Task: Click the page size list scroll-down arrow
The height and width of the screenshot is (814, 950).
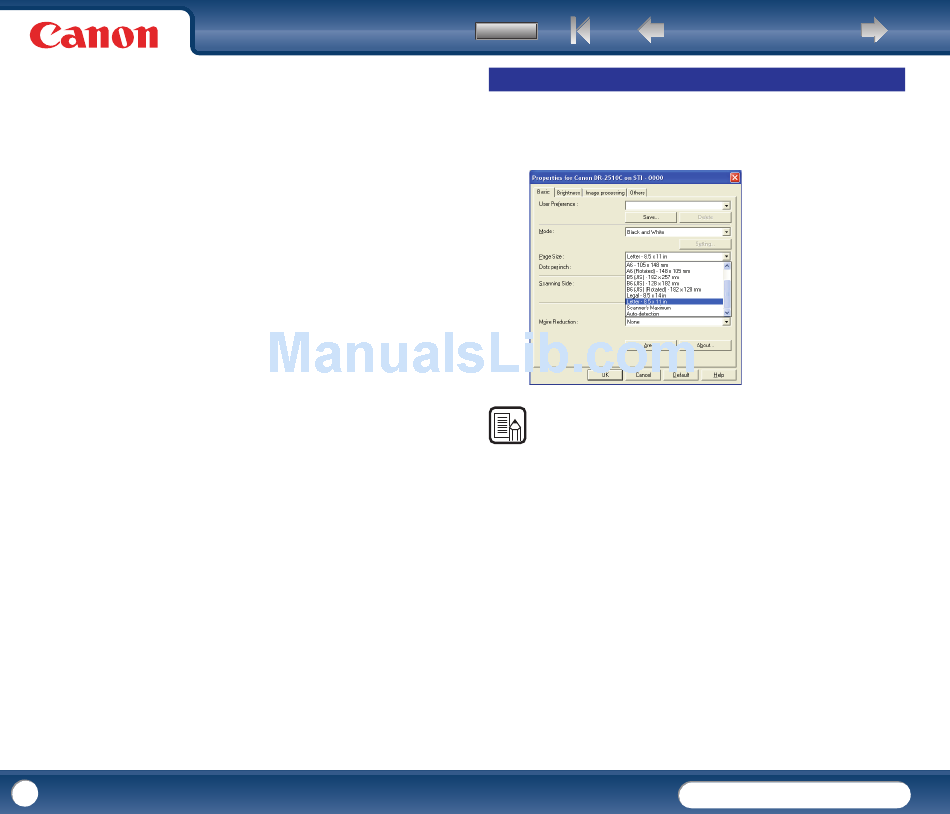Action: [727, 313]
